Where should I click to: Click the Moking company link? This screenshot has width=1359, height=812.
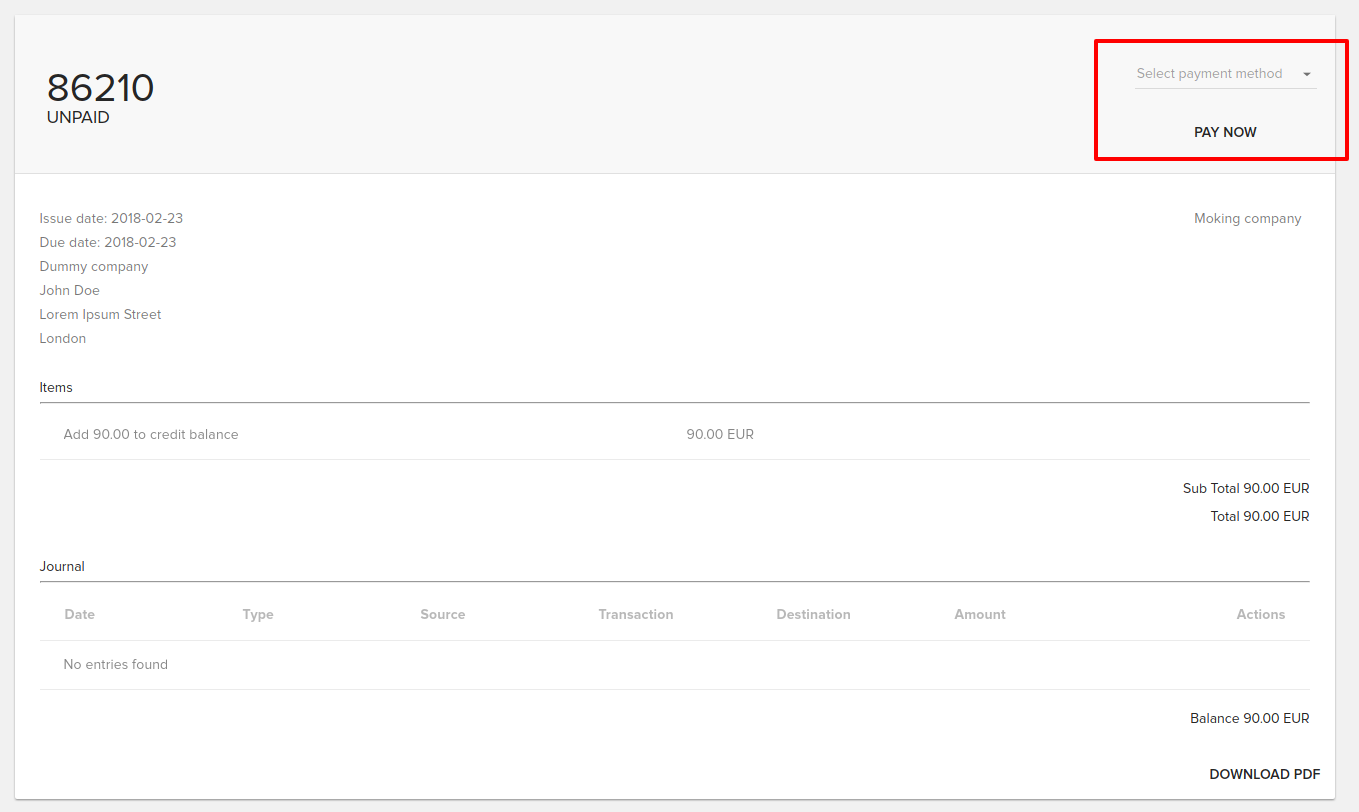point(1247,218)
